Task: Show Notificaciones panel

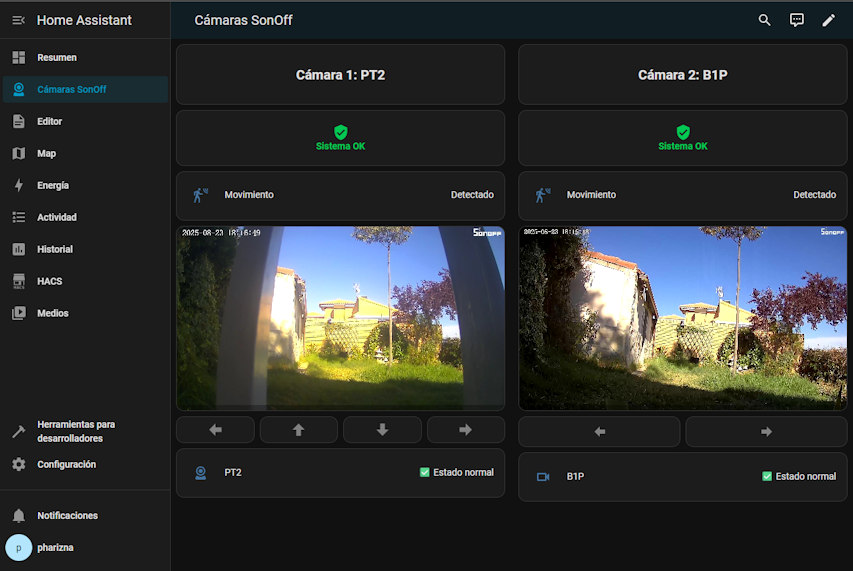Action: 85,516
